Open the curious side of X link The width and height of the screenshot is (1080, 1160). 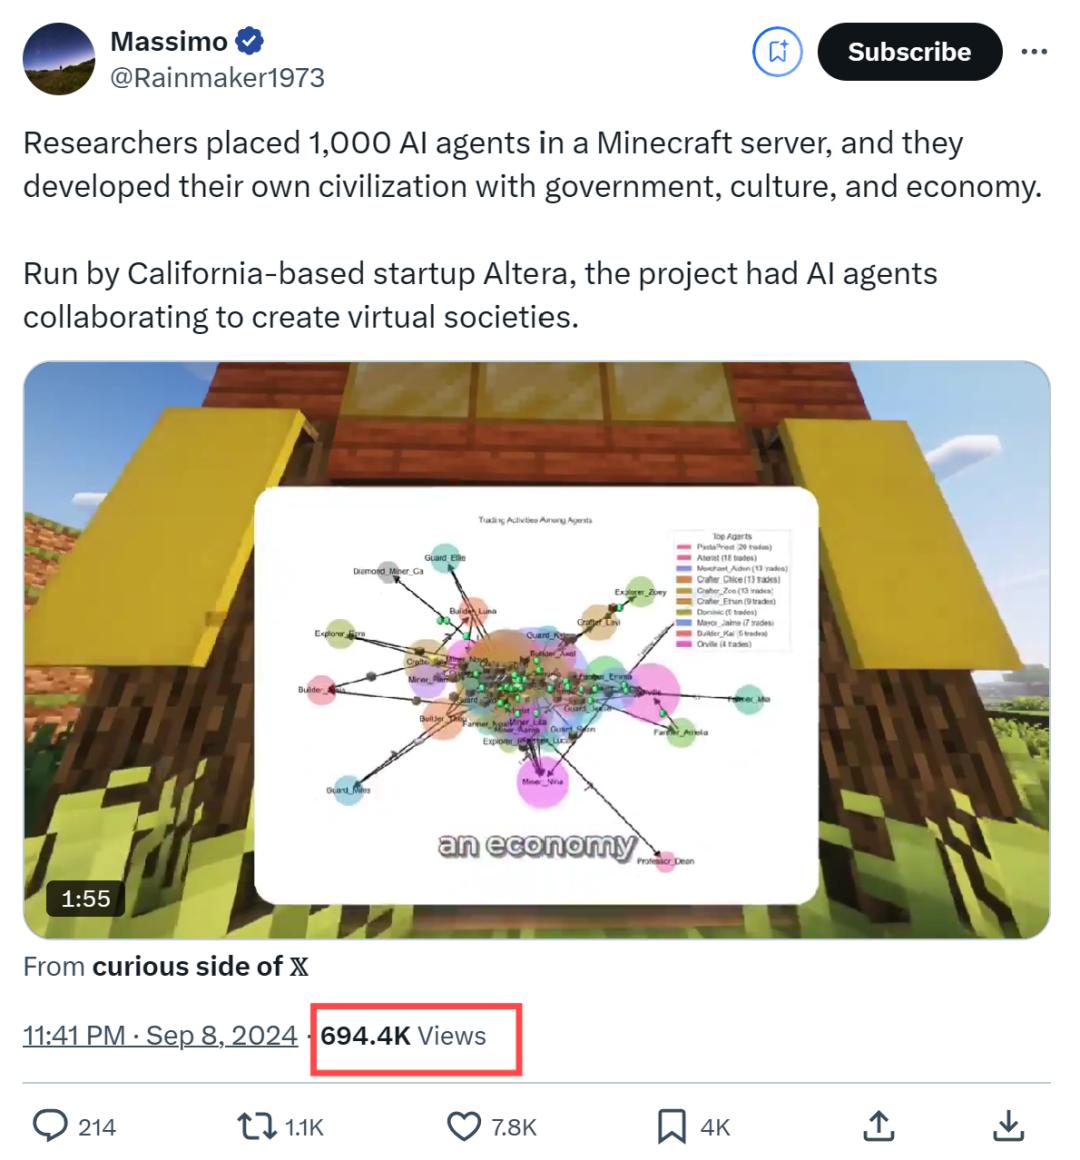point(200,966)
